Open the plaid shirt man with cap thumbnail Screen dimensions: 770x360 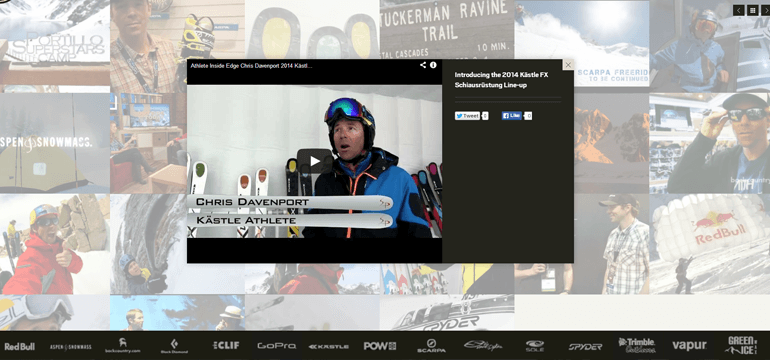tap(612, 244)
